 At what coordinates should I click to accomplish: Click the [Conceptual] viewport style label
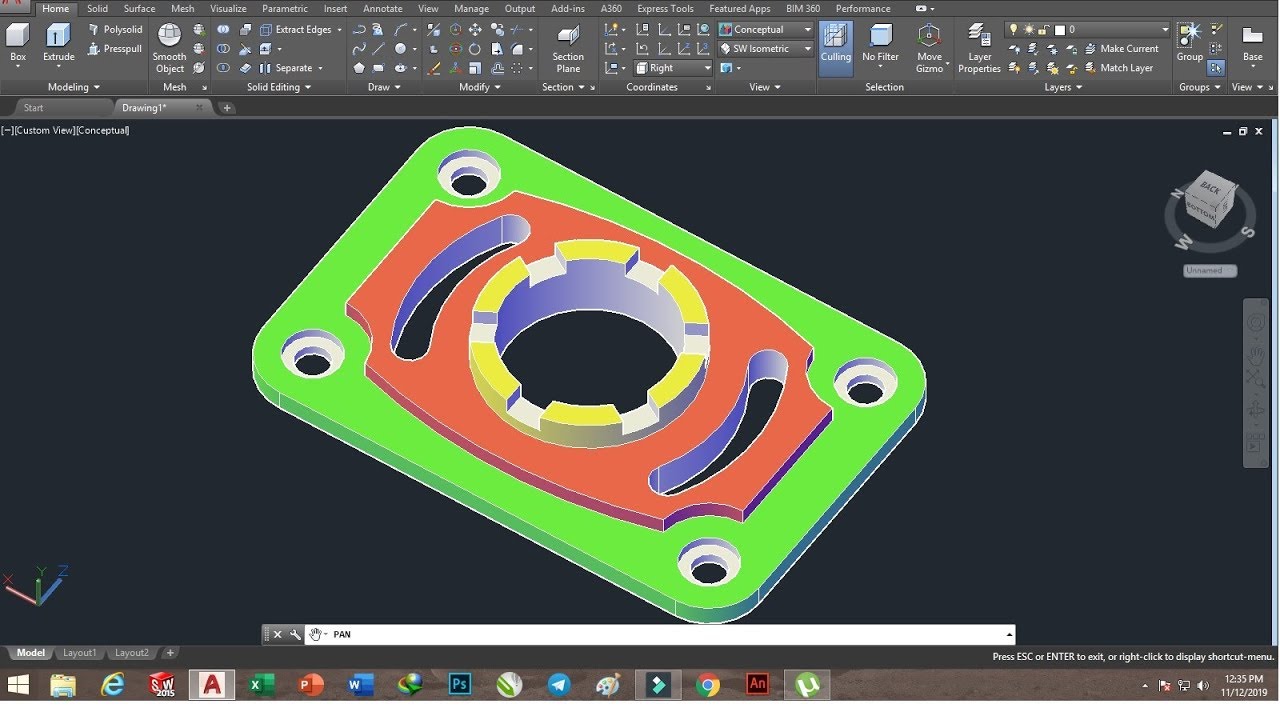(x=103, y=130)
